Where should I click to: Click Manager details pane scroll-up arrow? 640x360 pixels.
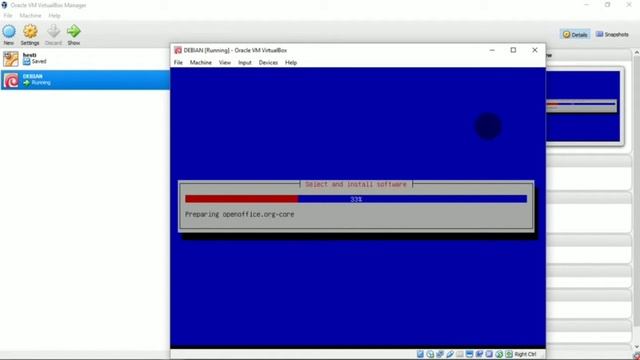[637, 53]
